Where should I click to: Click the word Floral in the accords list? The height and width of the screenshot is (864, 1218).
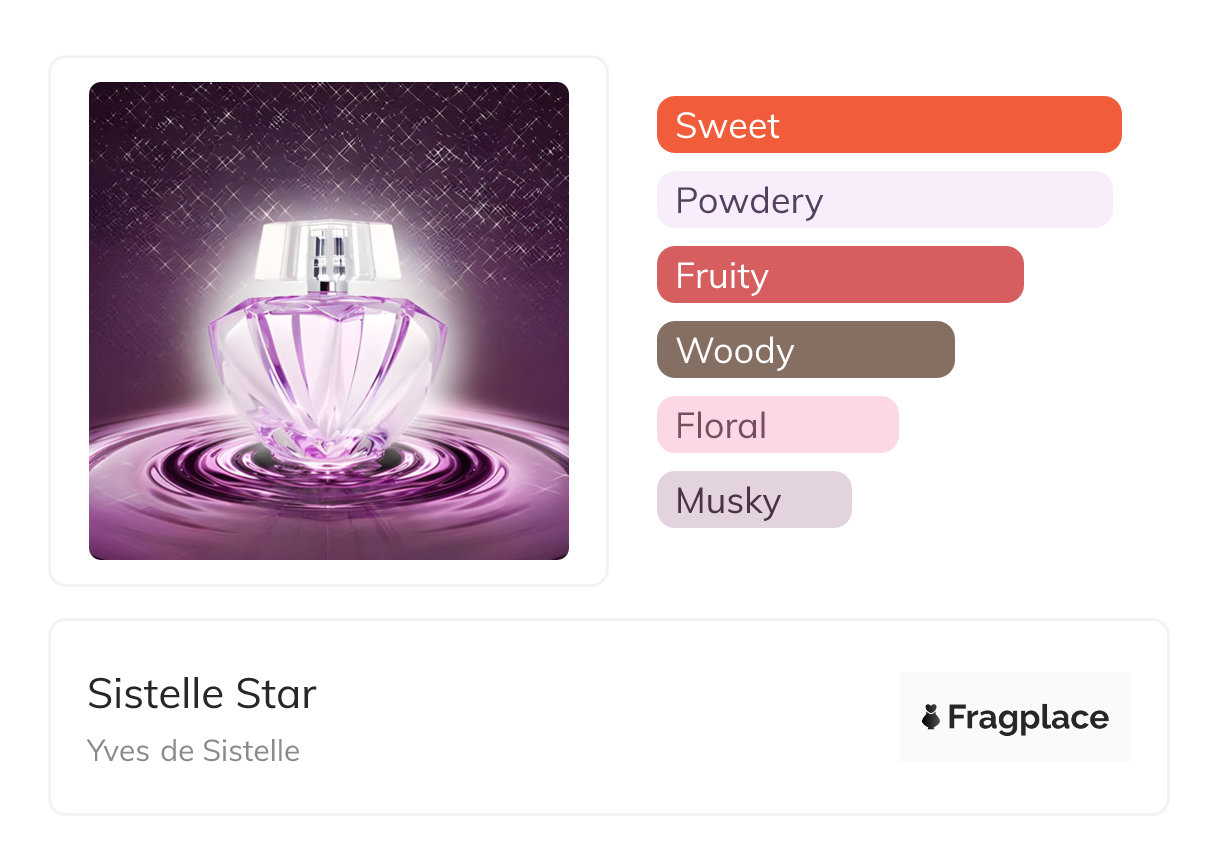point(721,426)
